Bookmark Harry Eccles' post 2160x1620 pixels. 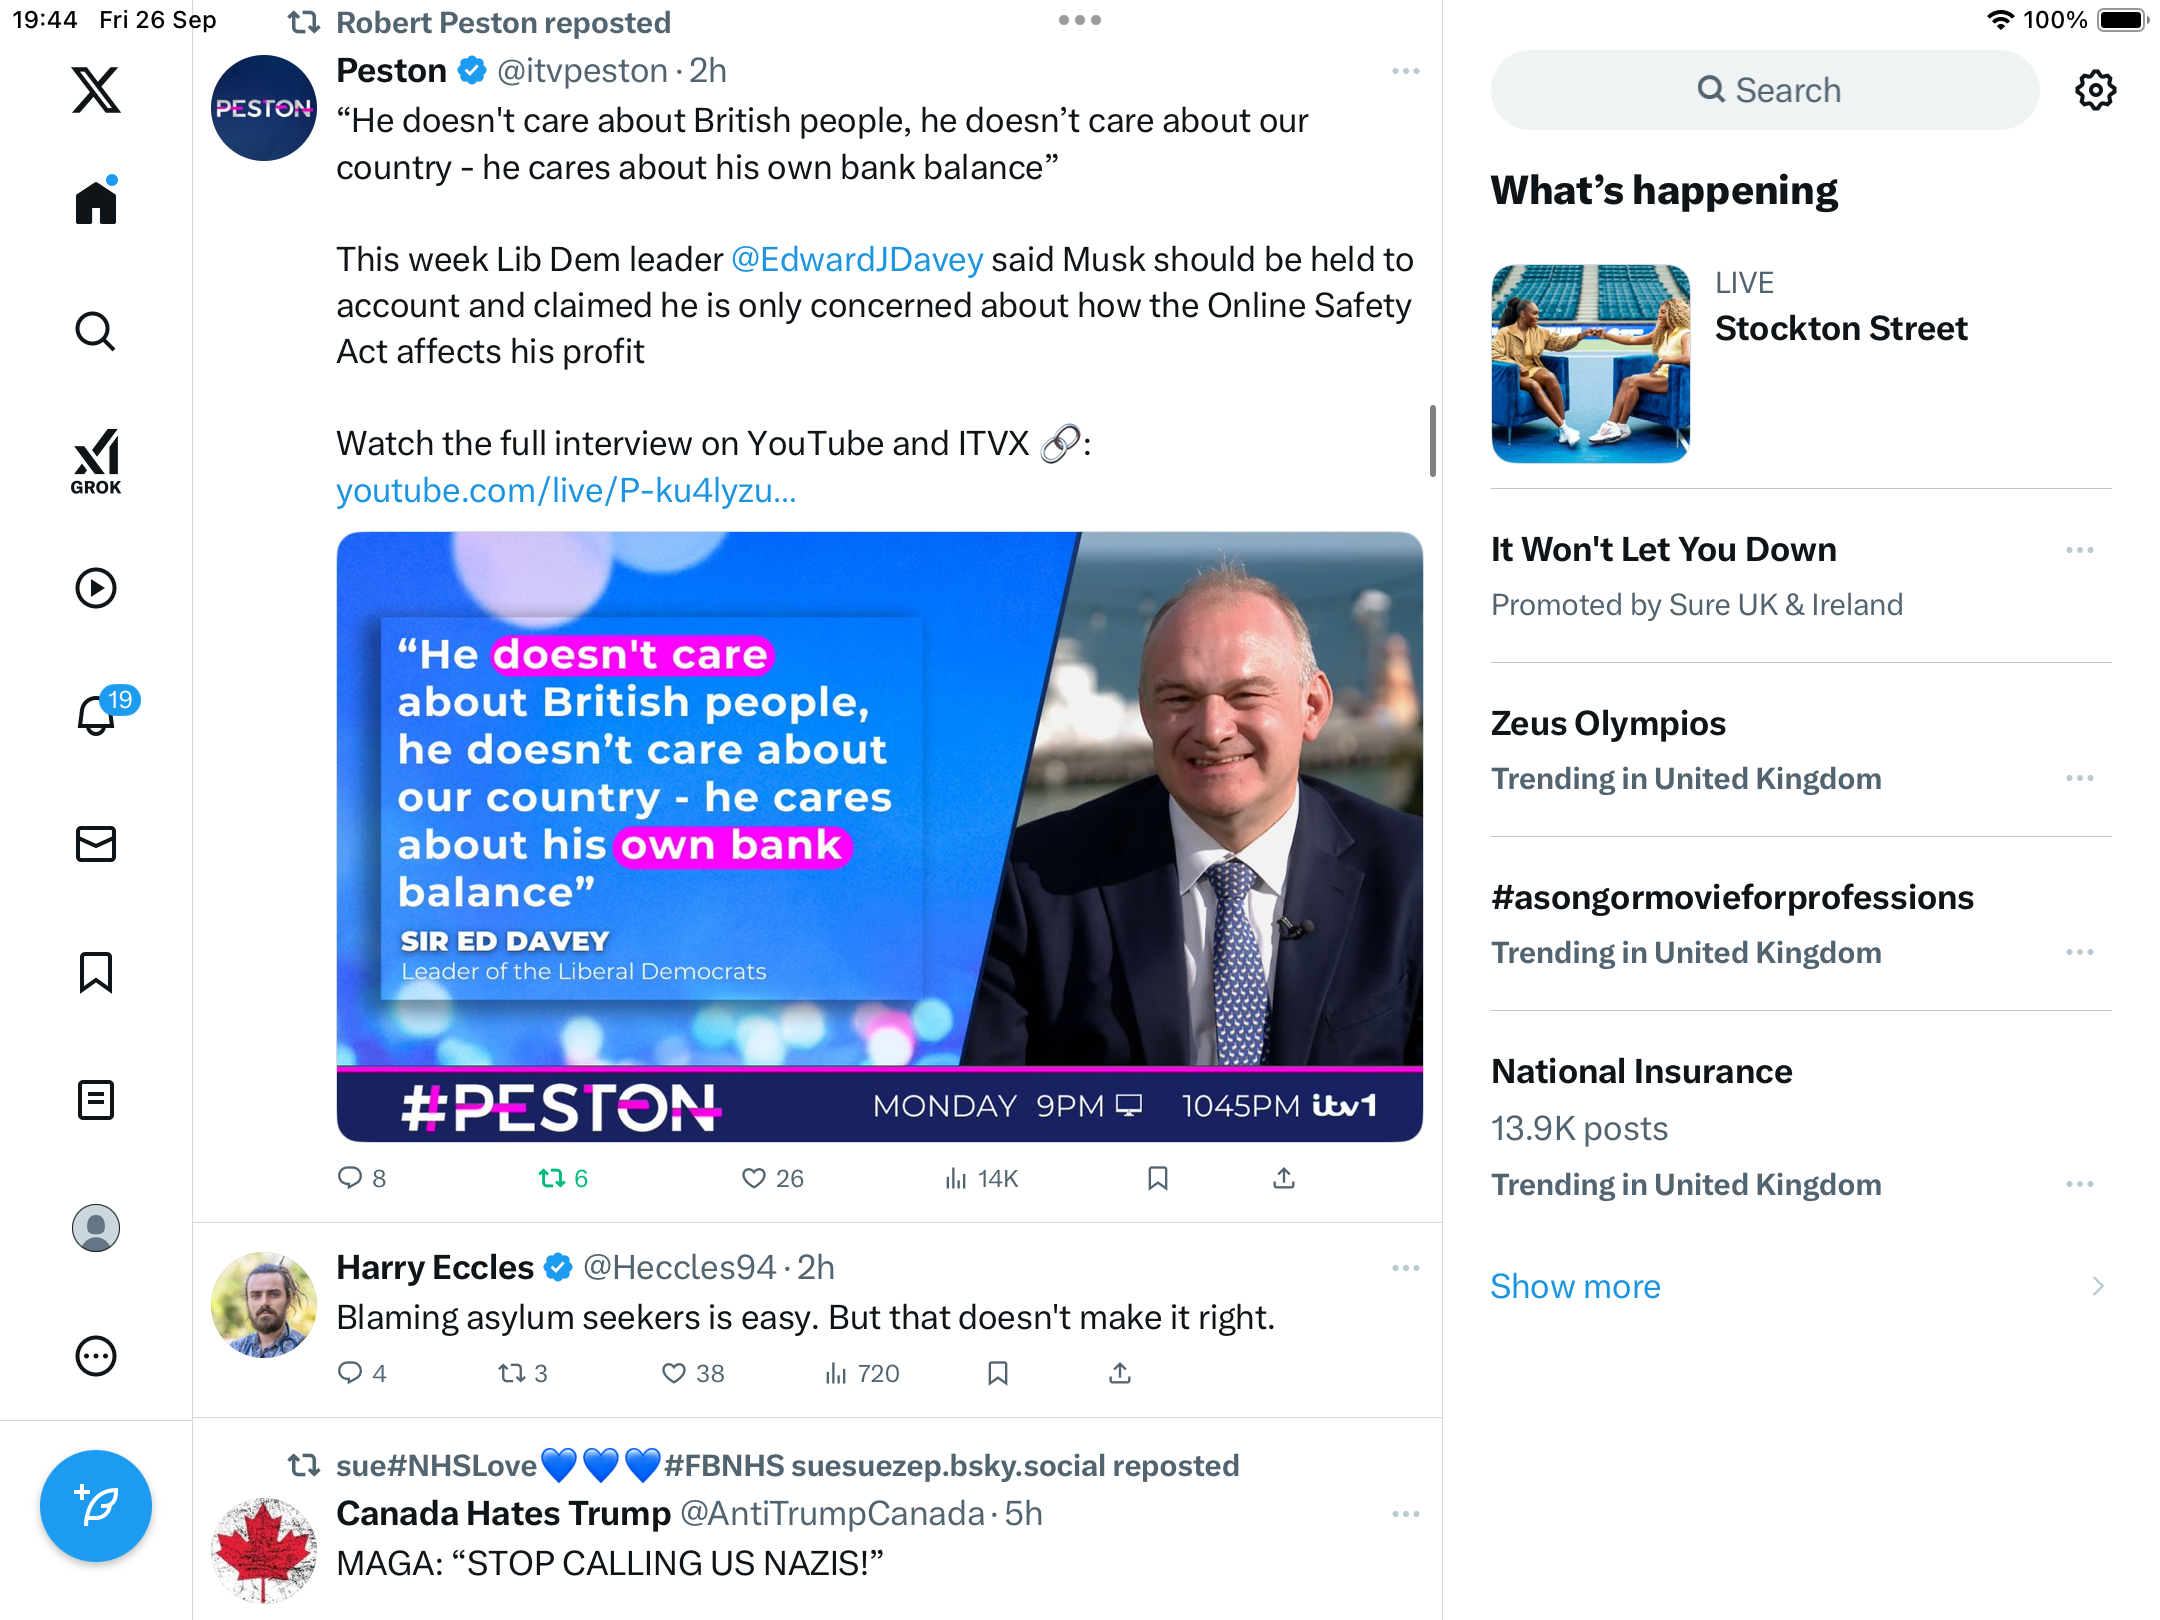coord(997,1373)
